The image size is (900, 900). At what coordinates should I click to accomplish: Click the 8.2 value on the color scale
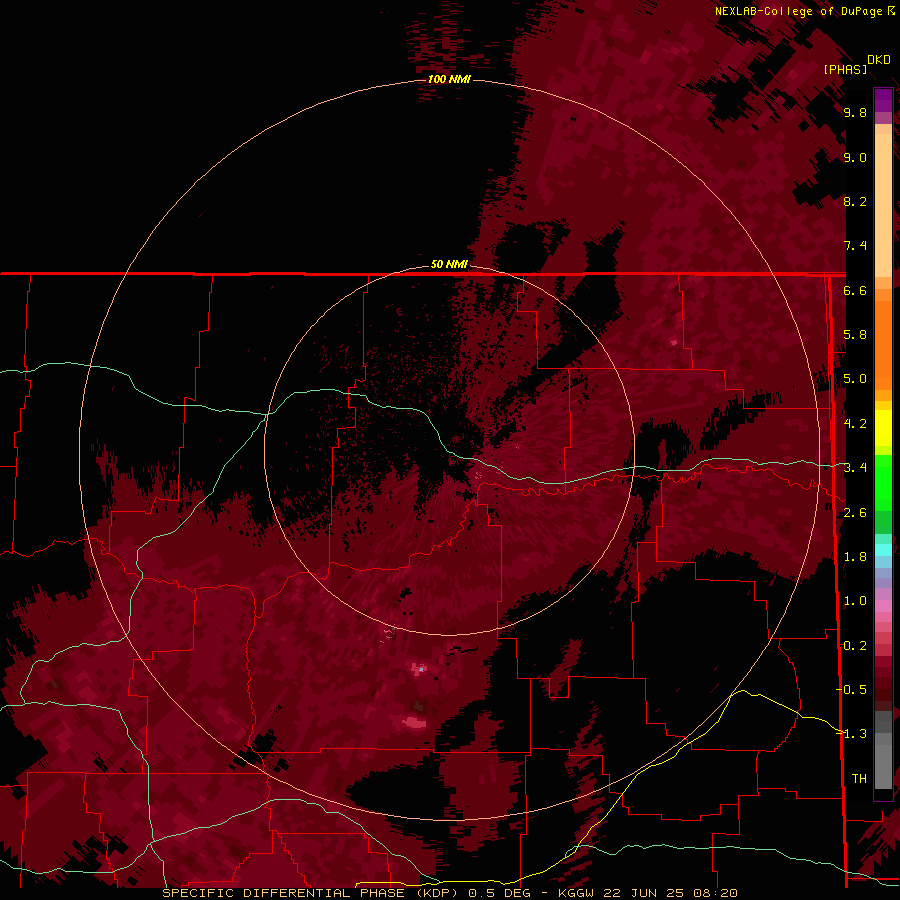coord(855,201)
